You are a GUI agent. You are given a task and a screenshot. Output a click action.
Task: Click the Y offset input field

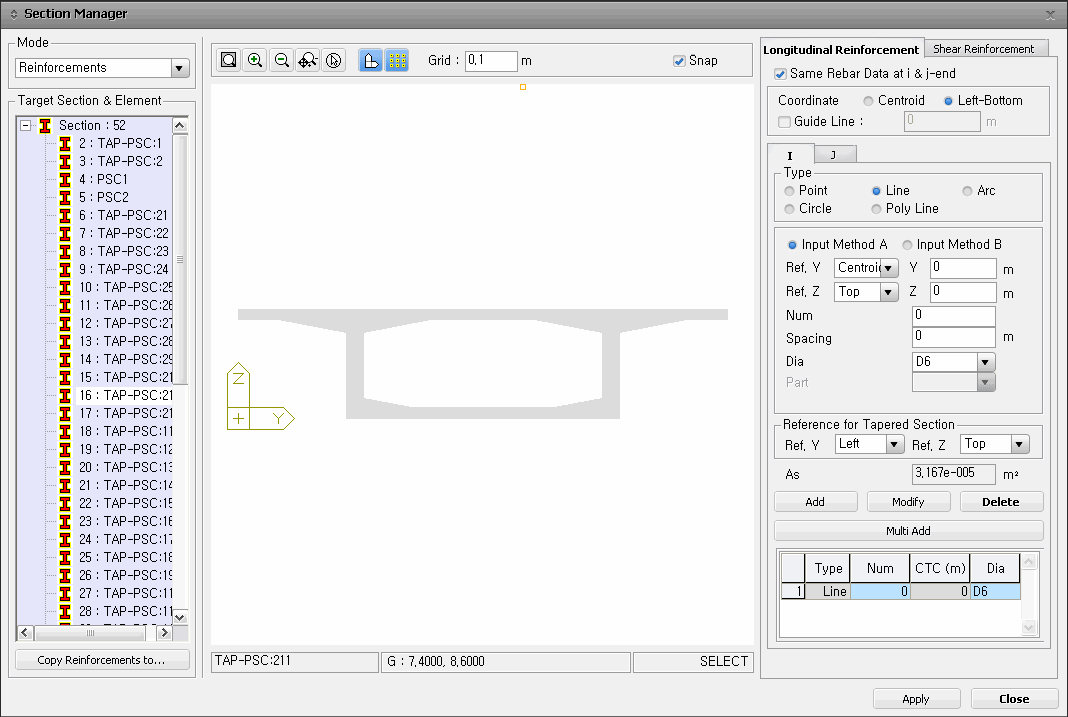962,268
